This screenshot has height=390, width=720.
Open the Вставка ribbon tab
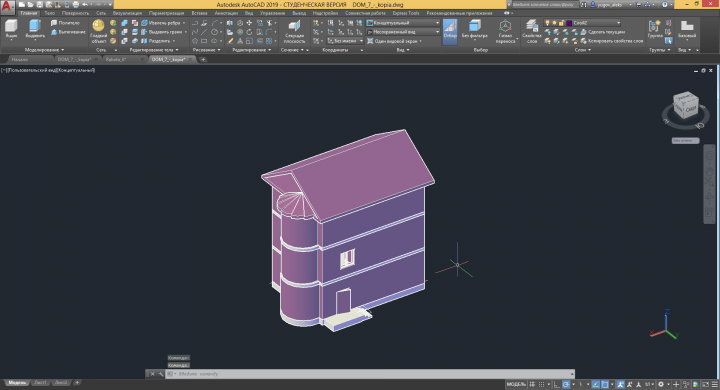199,13
